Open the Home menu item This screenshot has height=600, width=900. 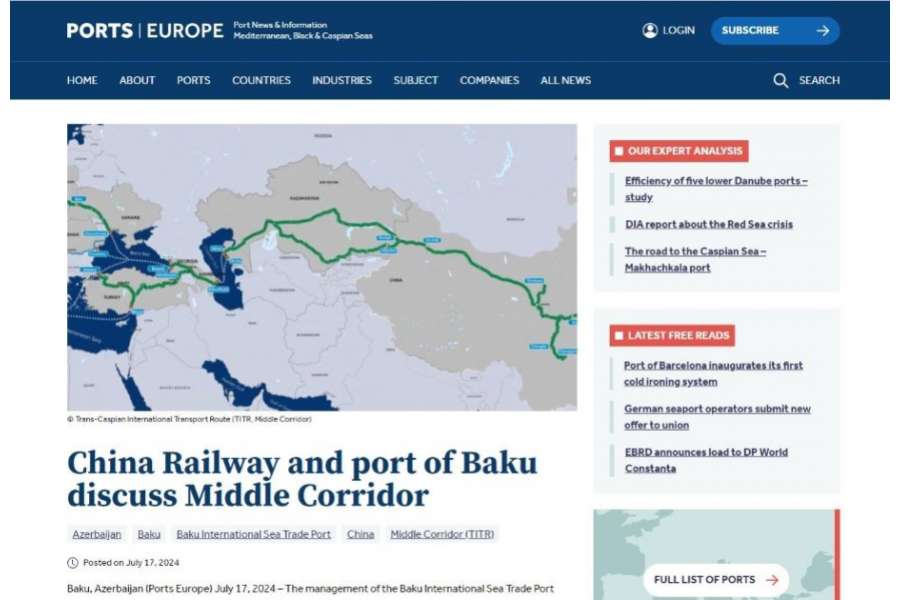[82, 80]
